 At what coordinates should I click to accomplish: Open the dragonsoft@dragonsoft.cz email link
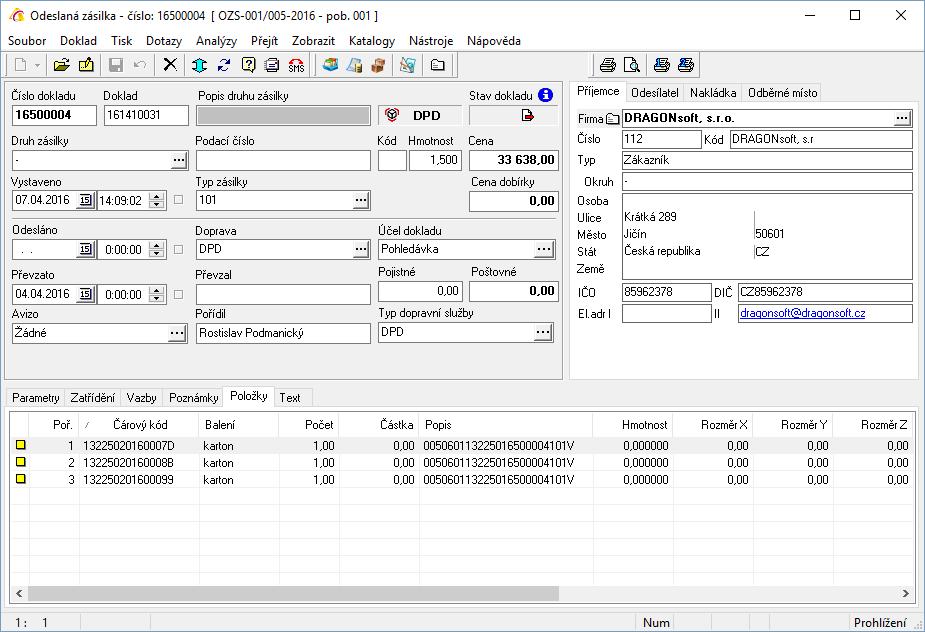[802, 313]
